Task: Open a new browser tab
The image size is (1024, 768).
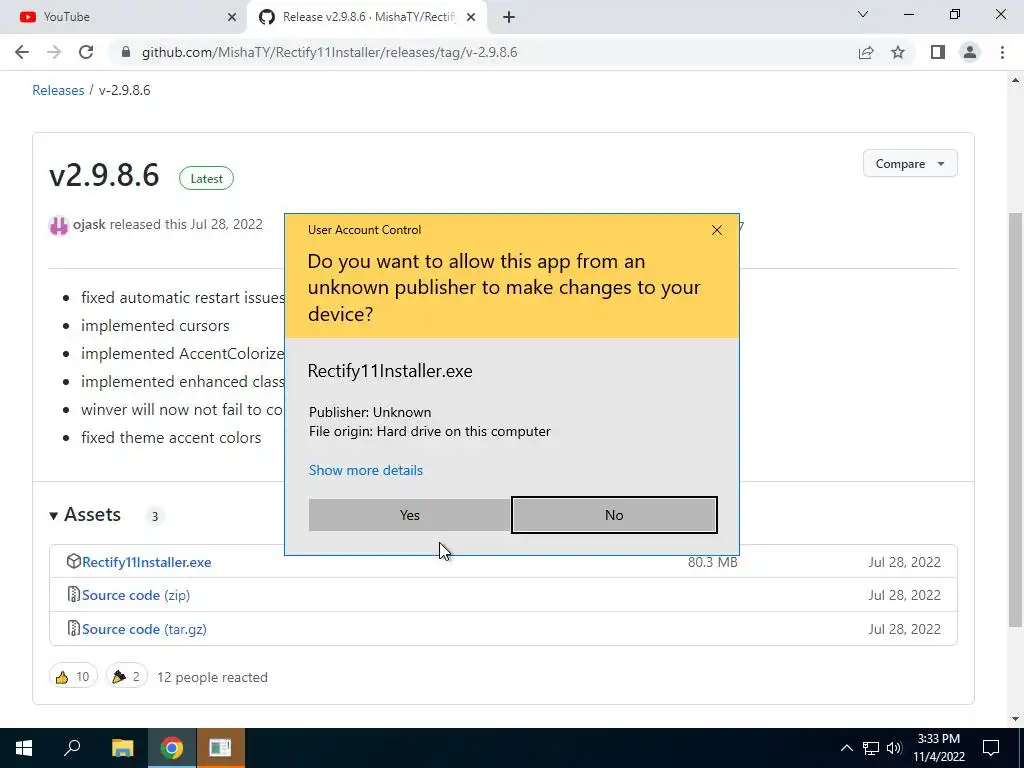Action: [x=509, y=17]
